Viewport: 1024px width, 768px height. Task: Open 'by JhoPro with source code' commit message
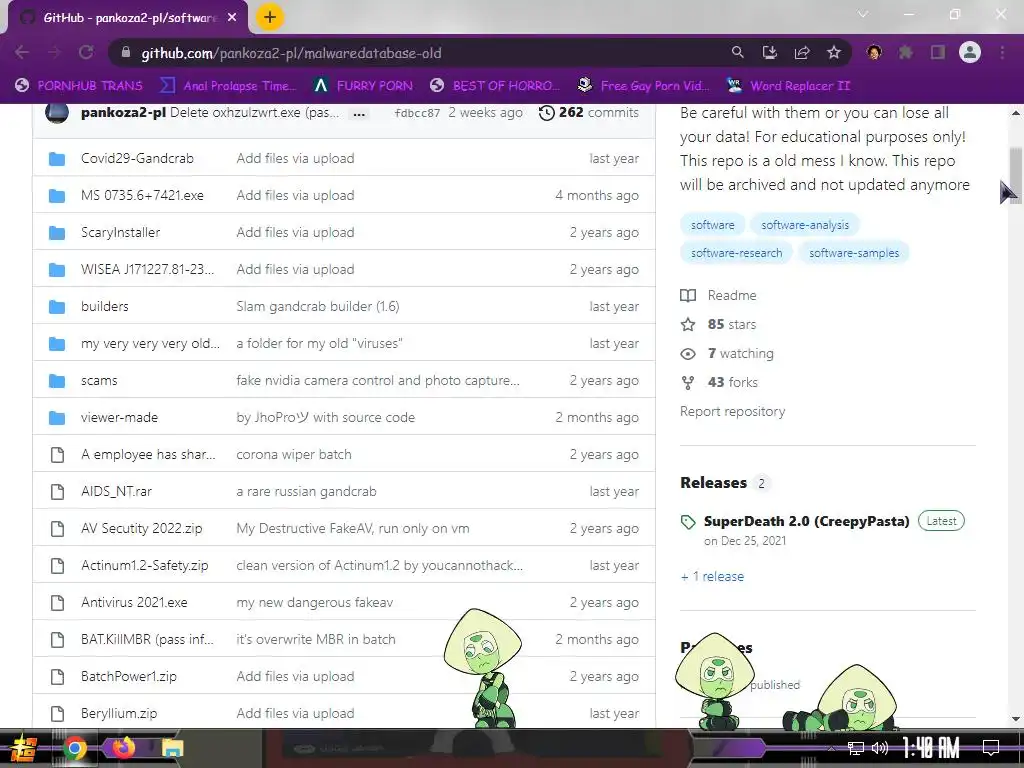[325, 417]
